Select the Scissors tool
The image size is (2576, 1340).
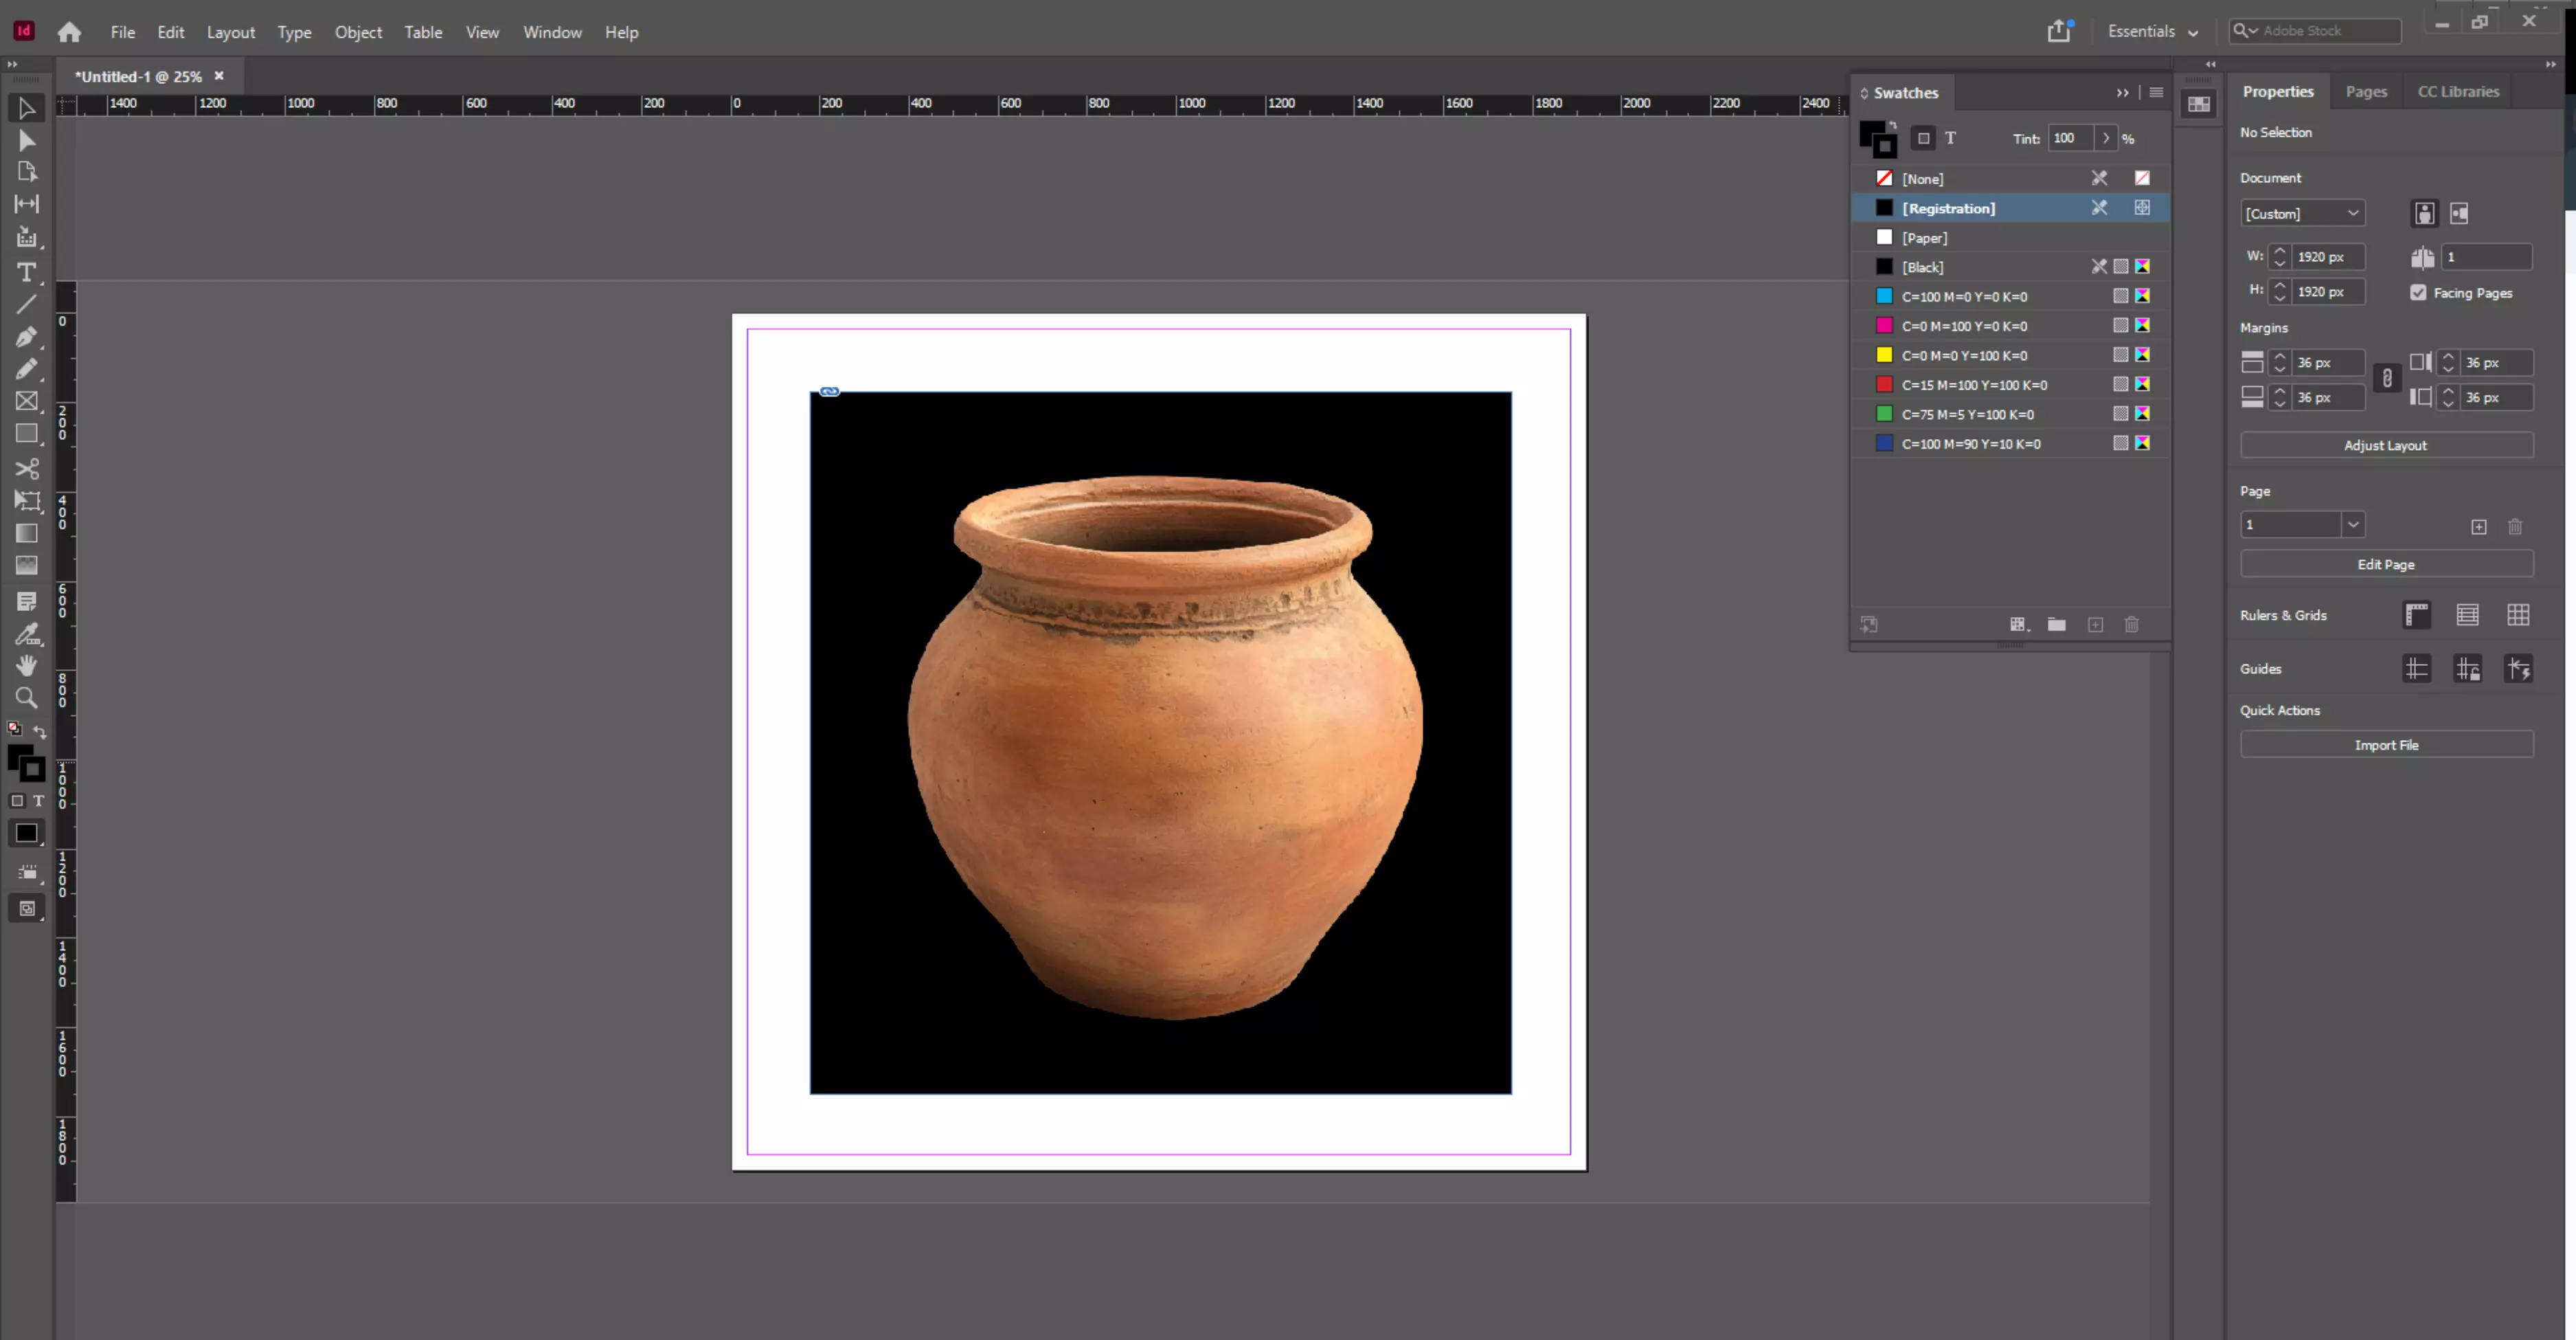[27, 468]
